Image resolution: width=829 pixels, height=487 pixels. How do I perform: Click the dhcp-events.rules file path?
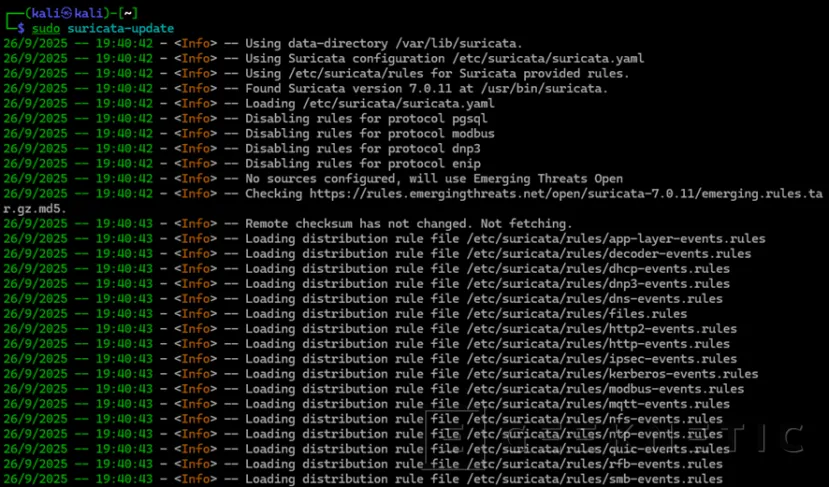[x=597, y=269]
